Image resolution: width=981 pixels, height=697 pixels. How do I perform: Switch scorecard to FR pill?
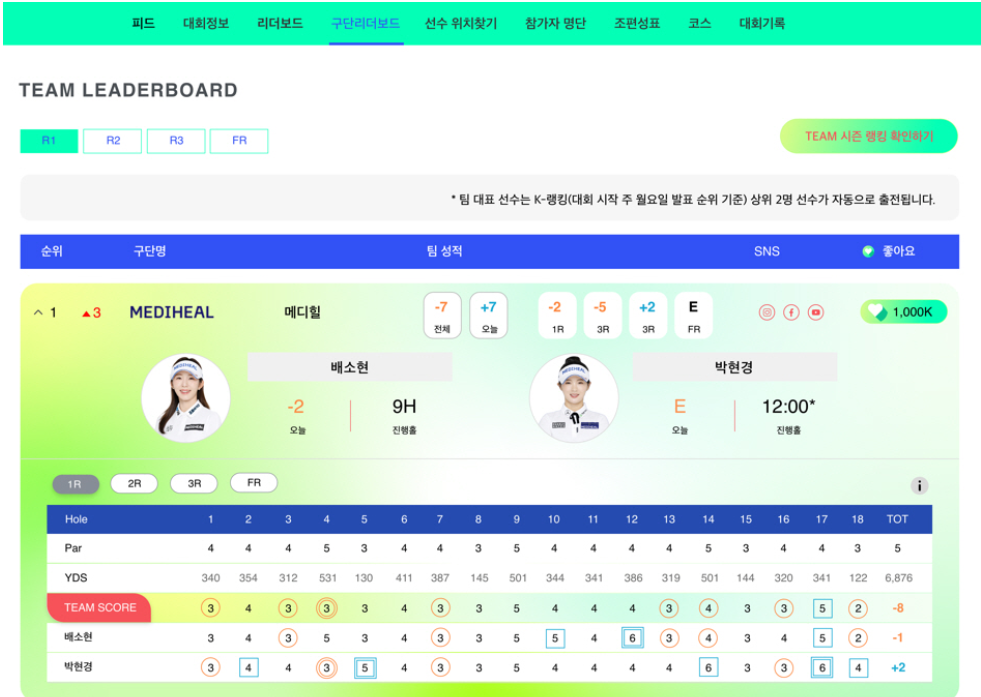(x=254, y=482)
